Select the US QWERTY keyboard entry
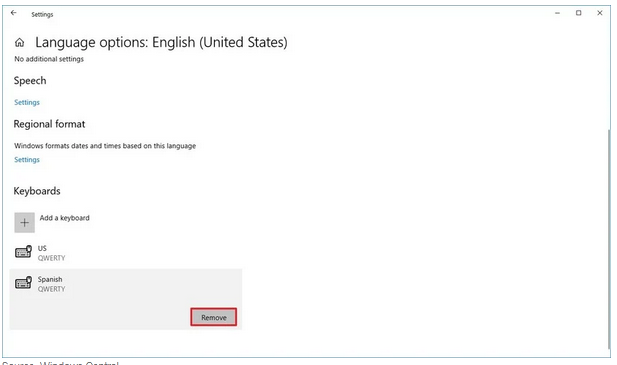This screenshot has height=365, width=617. click(x=126, y=253)
